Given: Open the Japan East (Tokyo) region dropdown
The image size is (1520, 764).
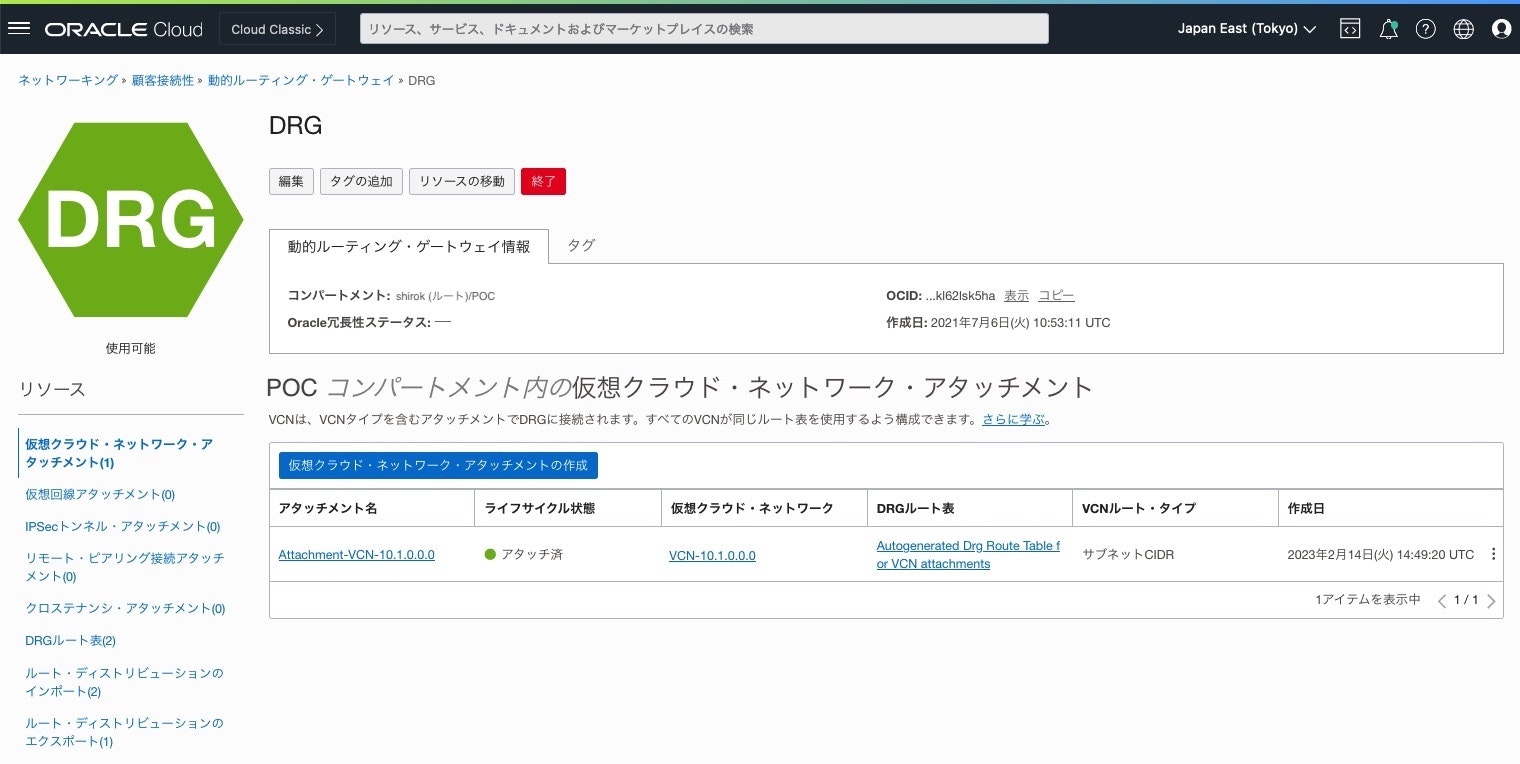Looking at the screenshot, I should tap(1246, 29).
